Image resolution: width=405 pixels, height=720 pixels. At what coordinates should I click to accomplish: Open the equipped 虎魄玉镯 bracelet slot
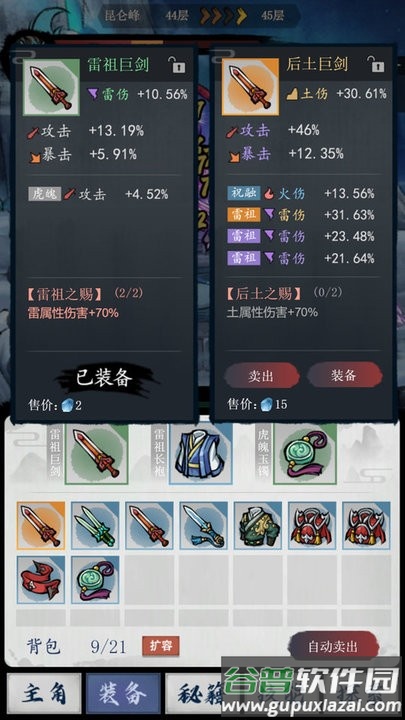305,454
